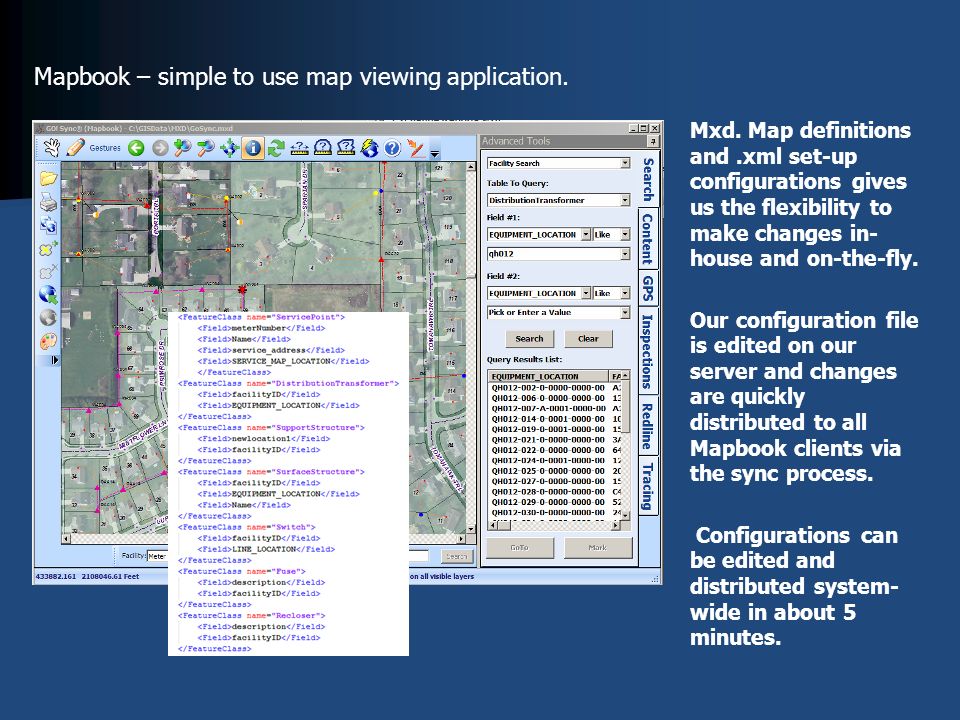Open the qh012 value dropdown
The height and width of the screenshot is (720, 960).
click(x=625, y=253)
